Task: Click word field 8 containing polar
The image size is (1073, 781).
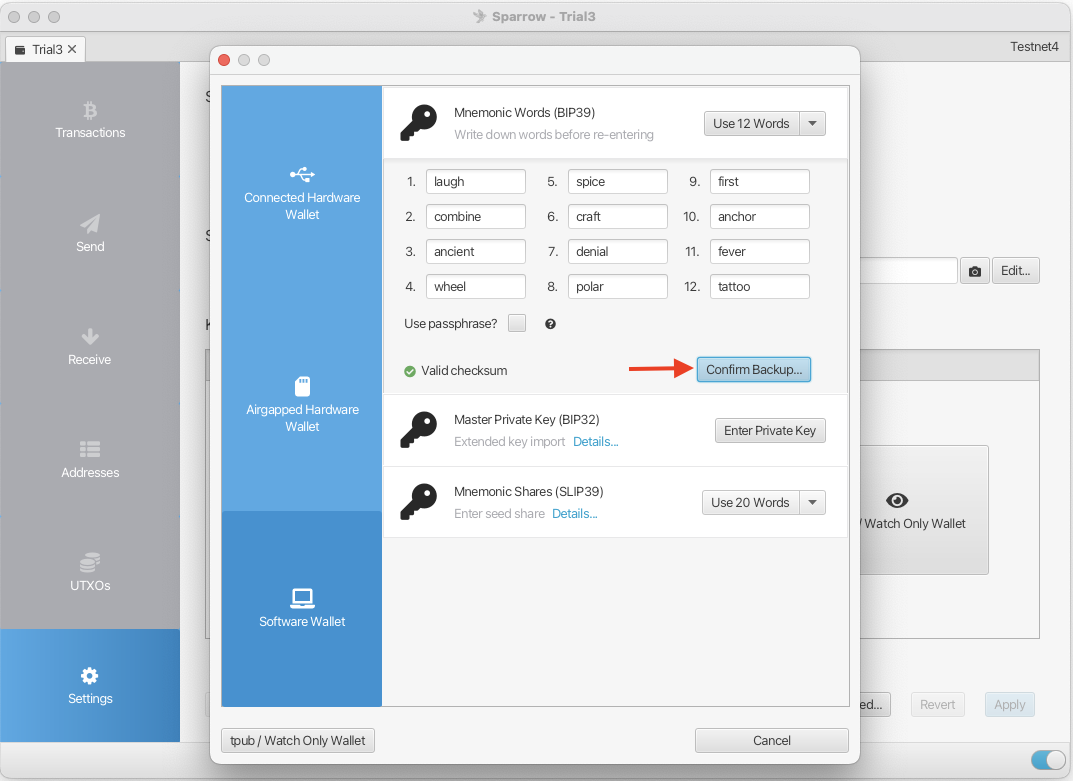Action: pyautogui.click(x=618, y=286)
